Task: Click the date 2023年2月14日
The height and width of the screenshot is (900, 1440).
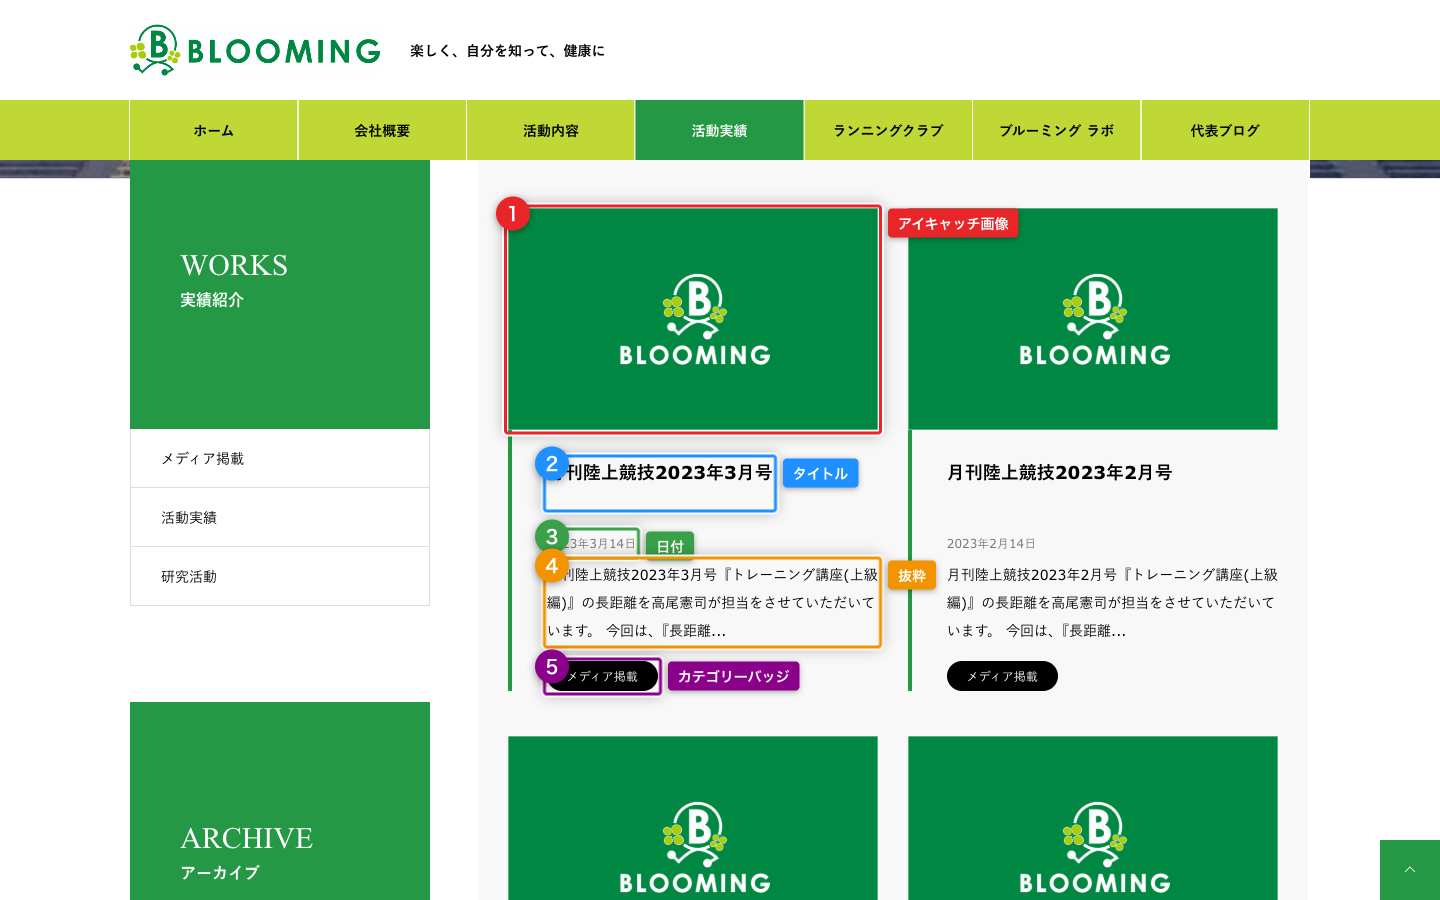Action: tap(991, 544)
